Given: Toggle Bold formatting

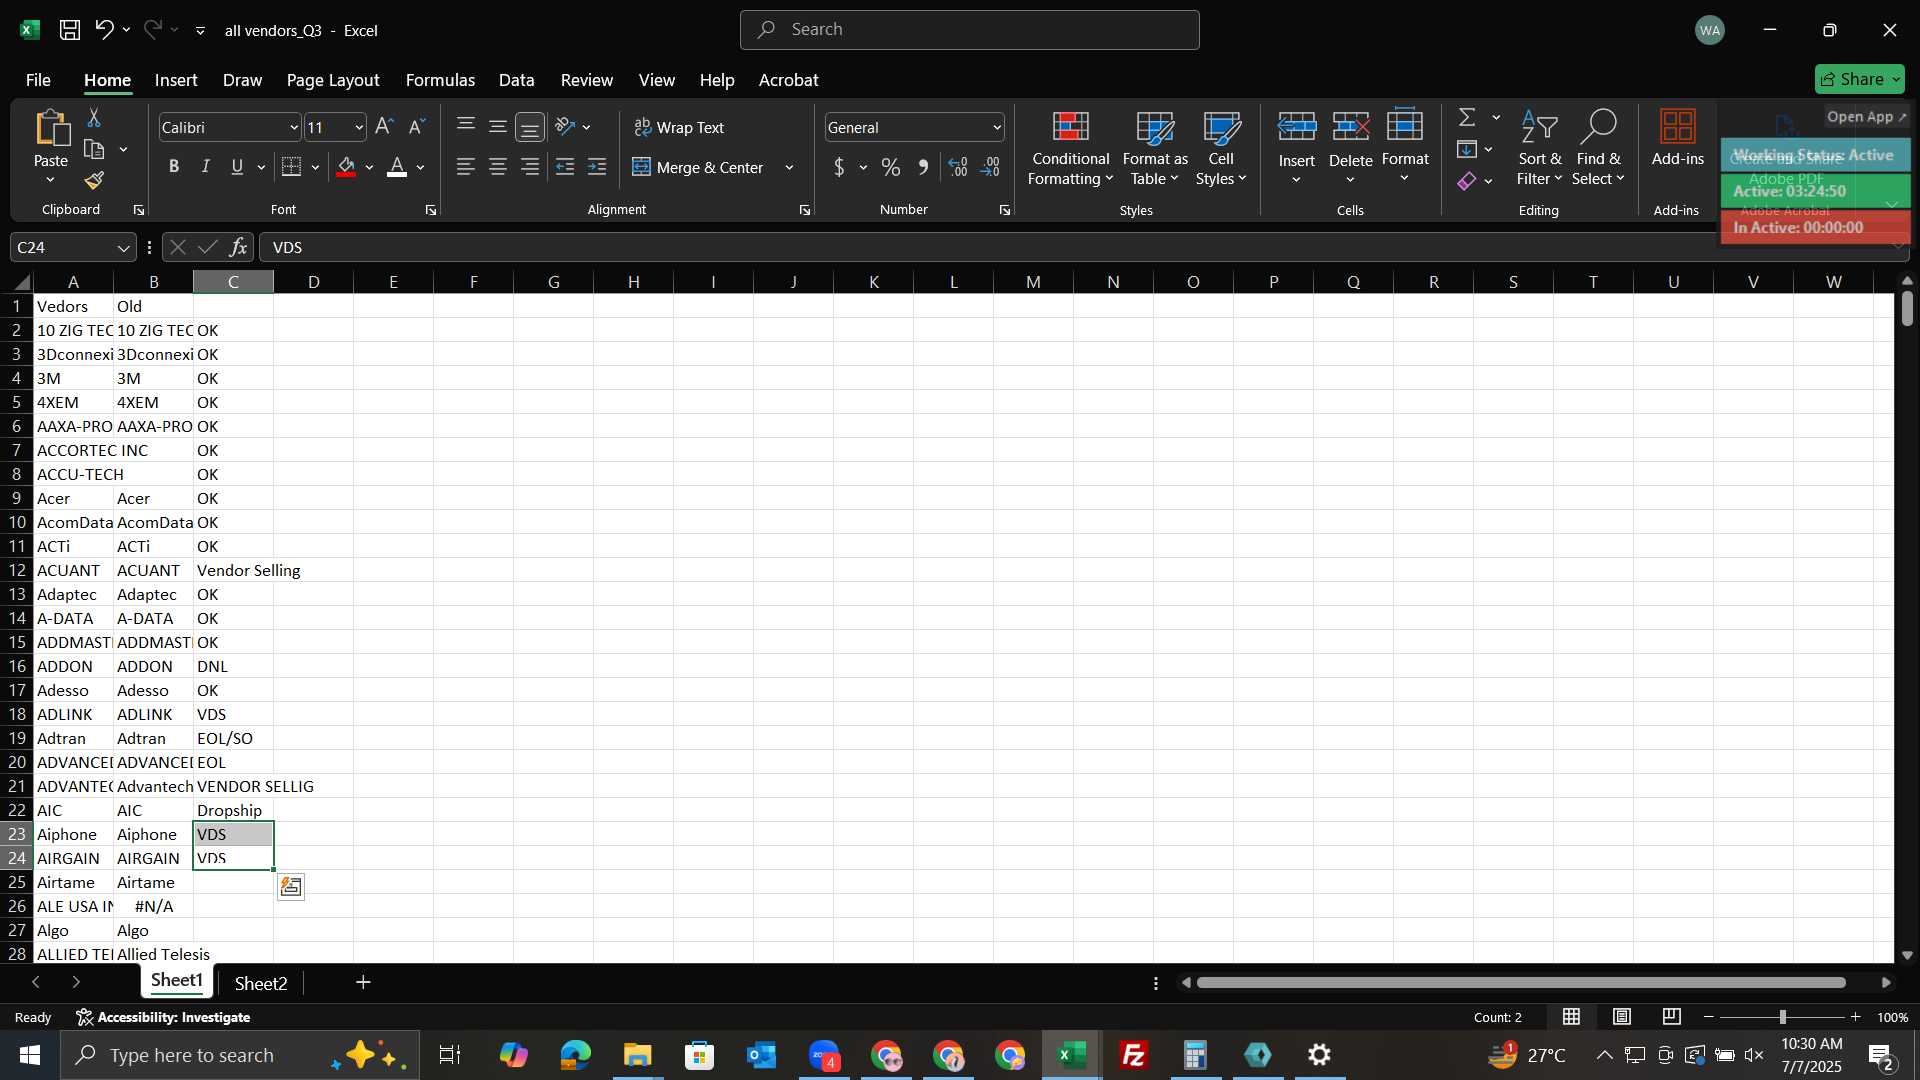Looking at the screenshot, I should pos(174,167).
